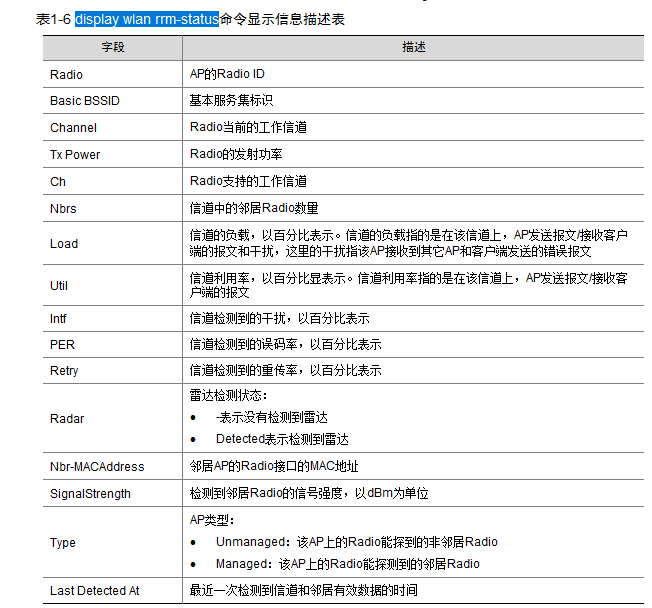The image size is (652, 608).
Task: Select the Basic BSSID field cell
Action: point(113,101)
